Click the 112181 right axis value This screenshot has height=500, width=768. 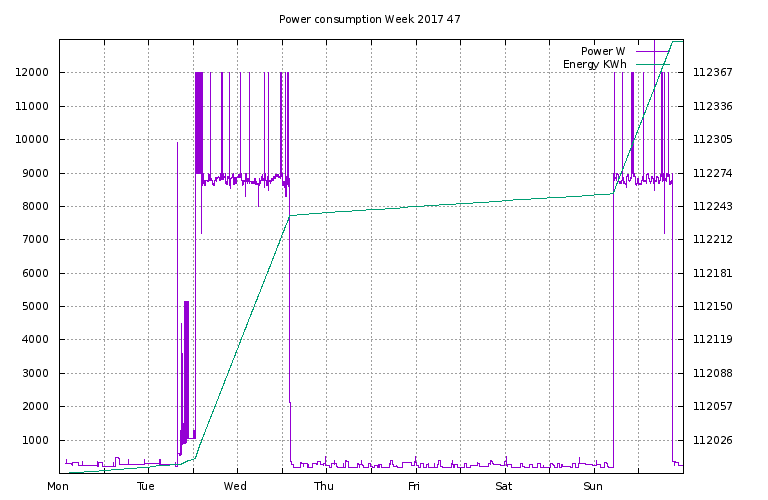(713, 273)
